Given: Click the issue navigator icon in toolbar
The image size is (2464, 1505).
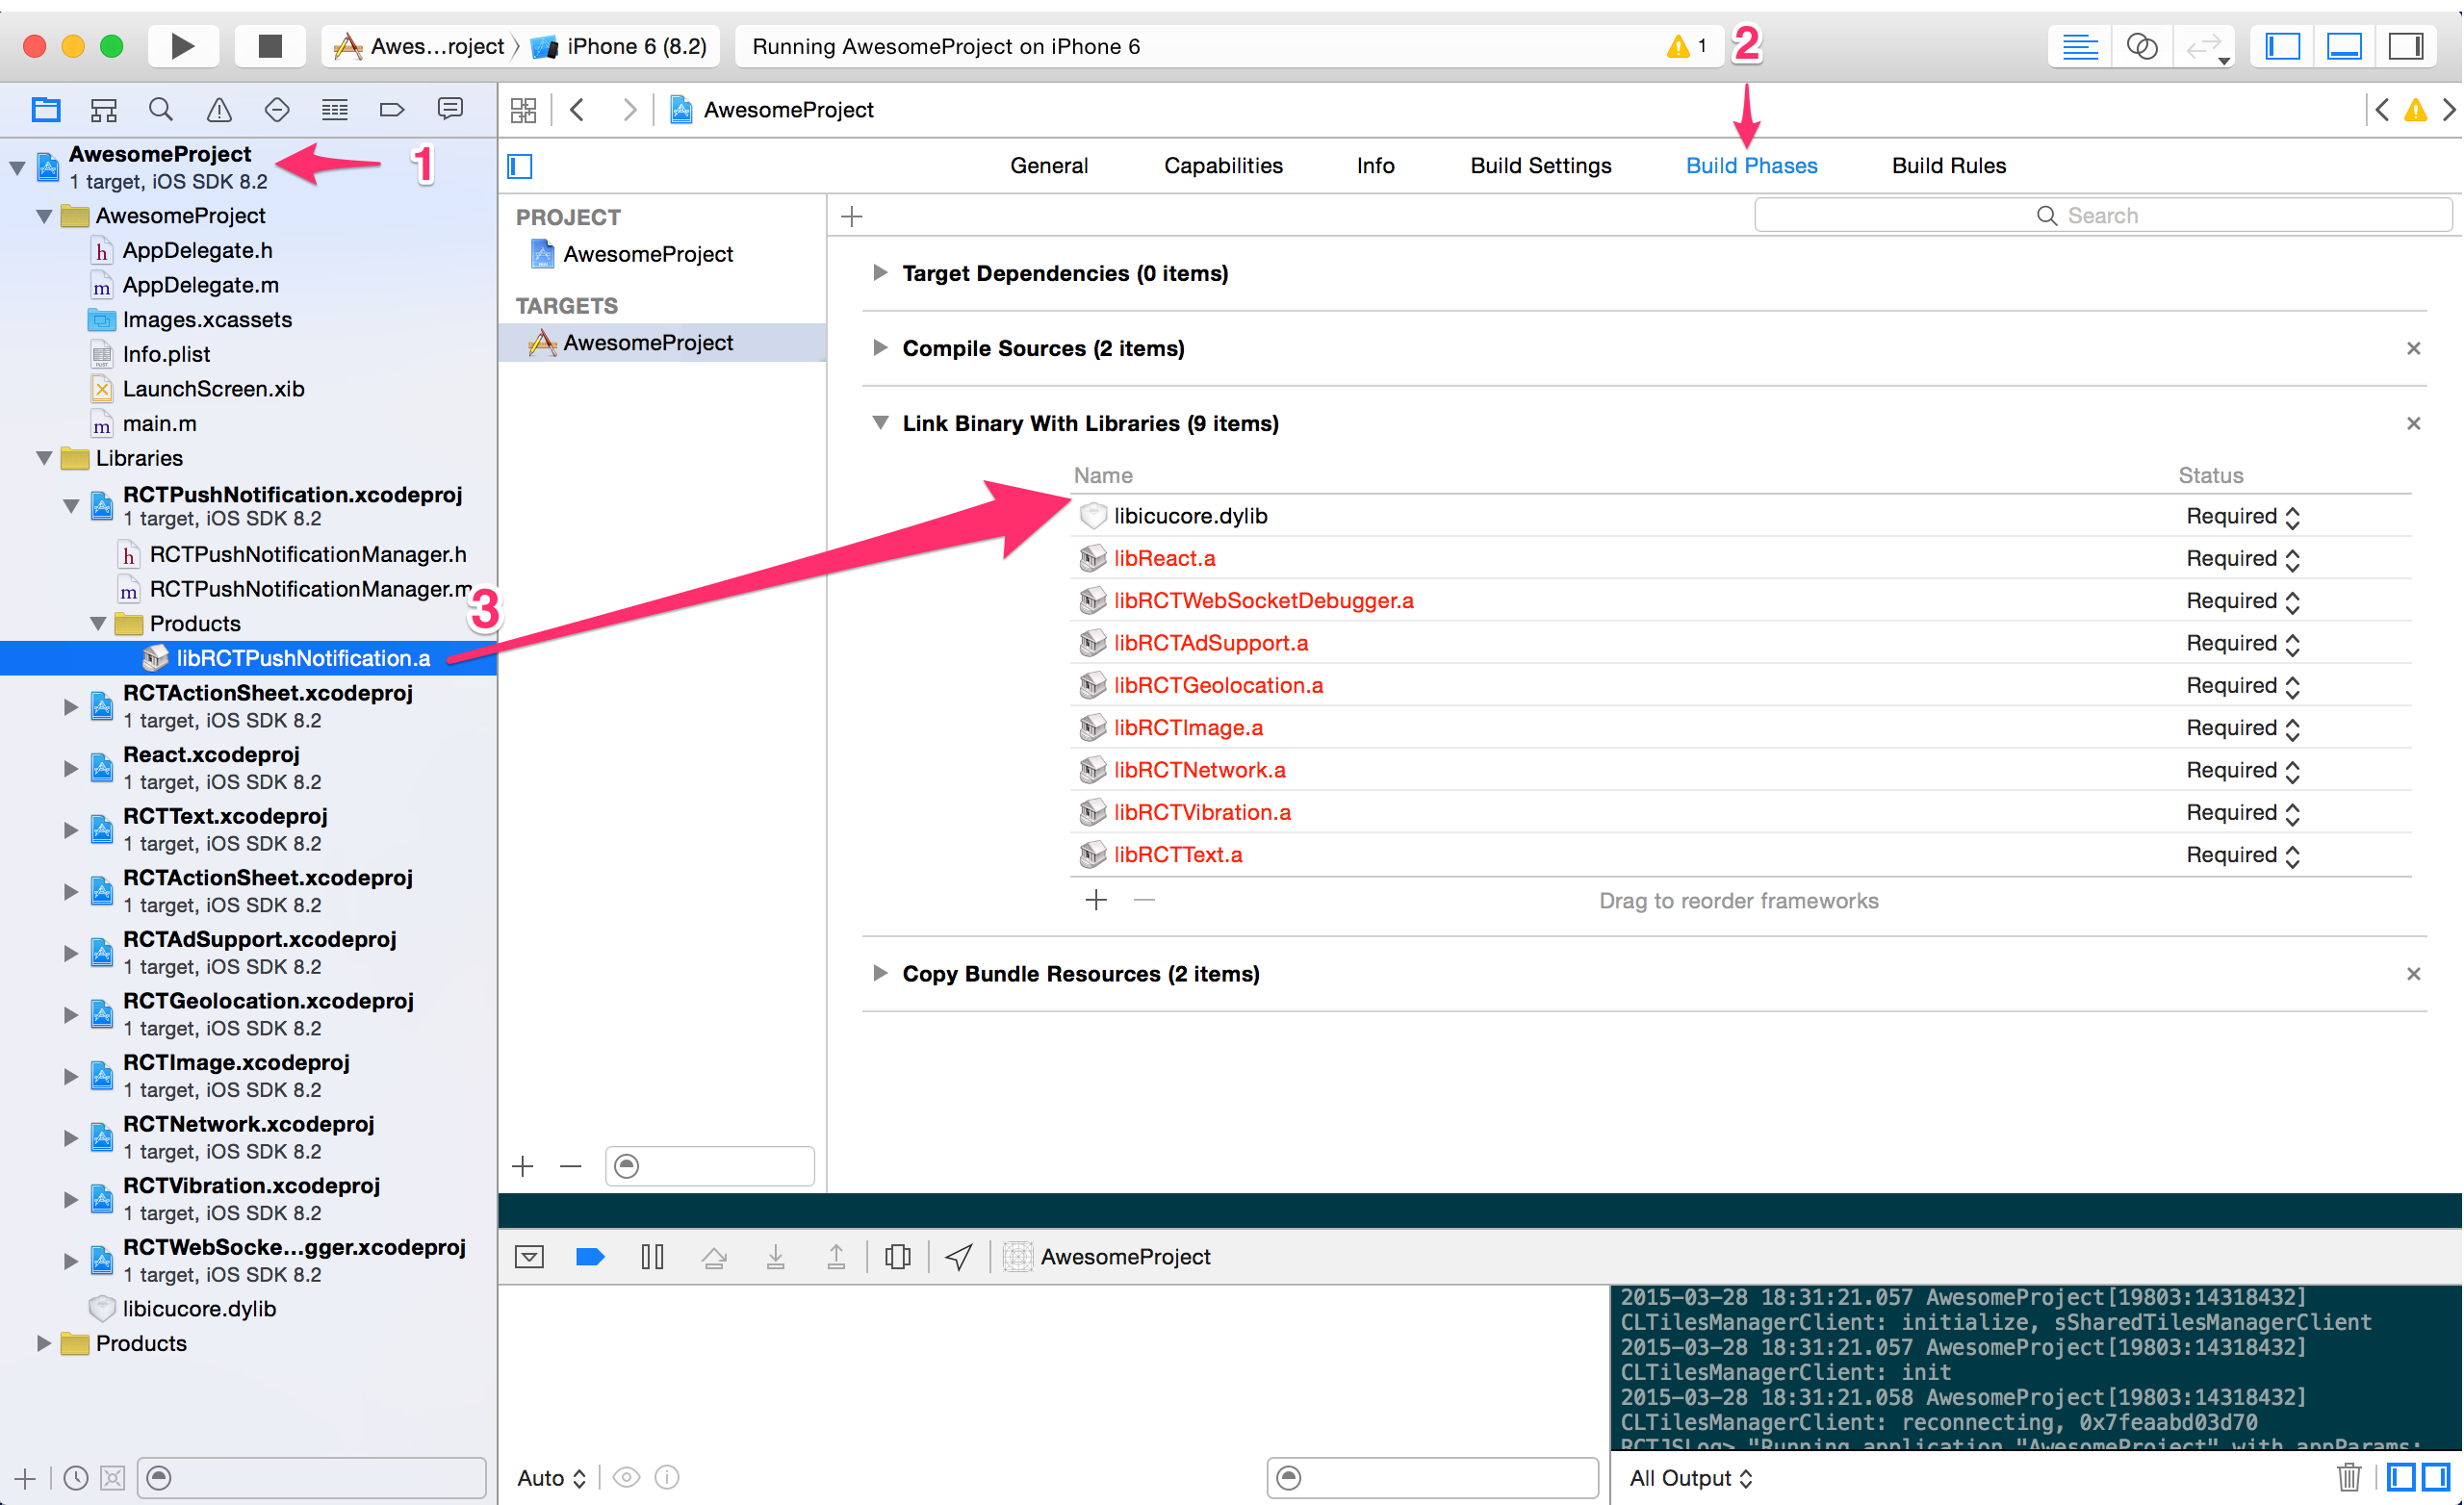Looking at the screenshot, I should (218, 111).
